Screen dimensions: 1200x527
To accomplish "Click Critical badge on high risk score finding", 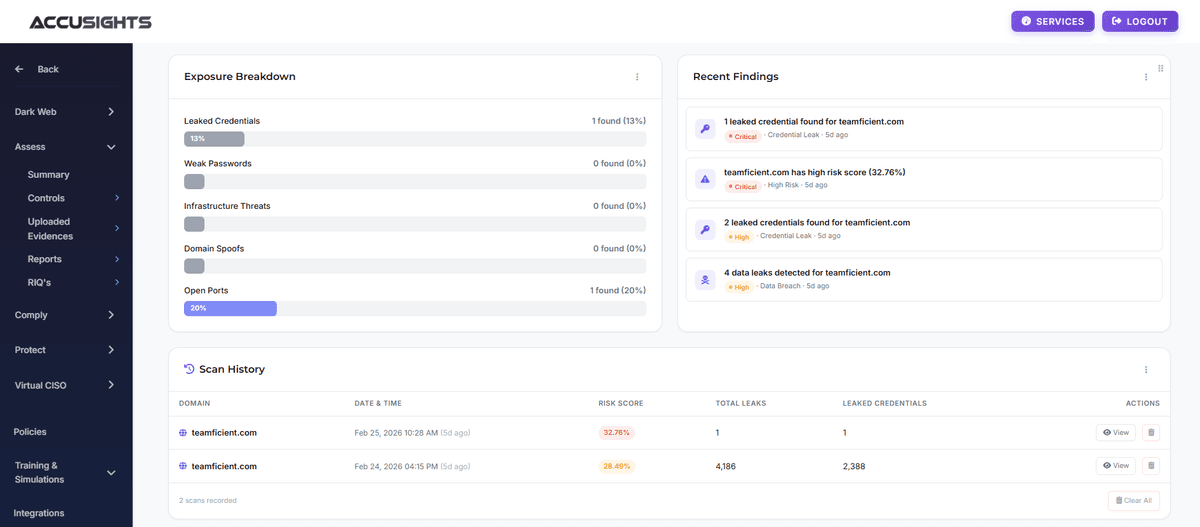I will [x=742, y=186].
